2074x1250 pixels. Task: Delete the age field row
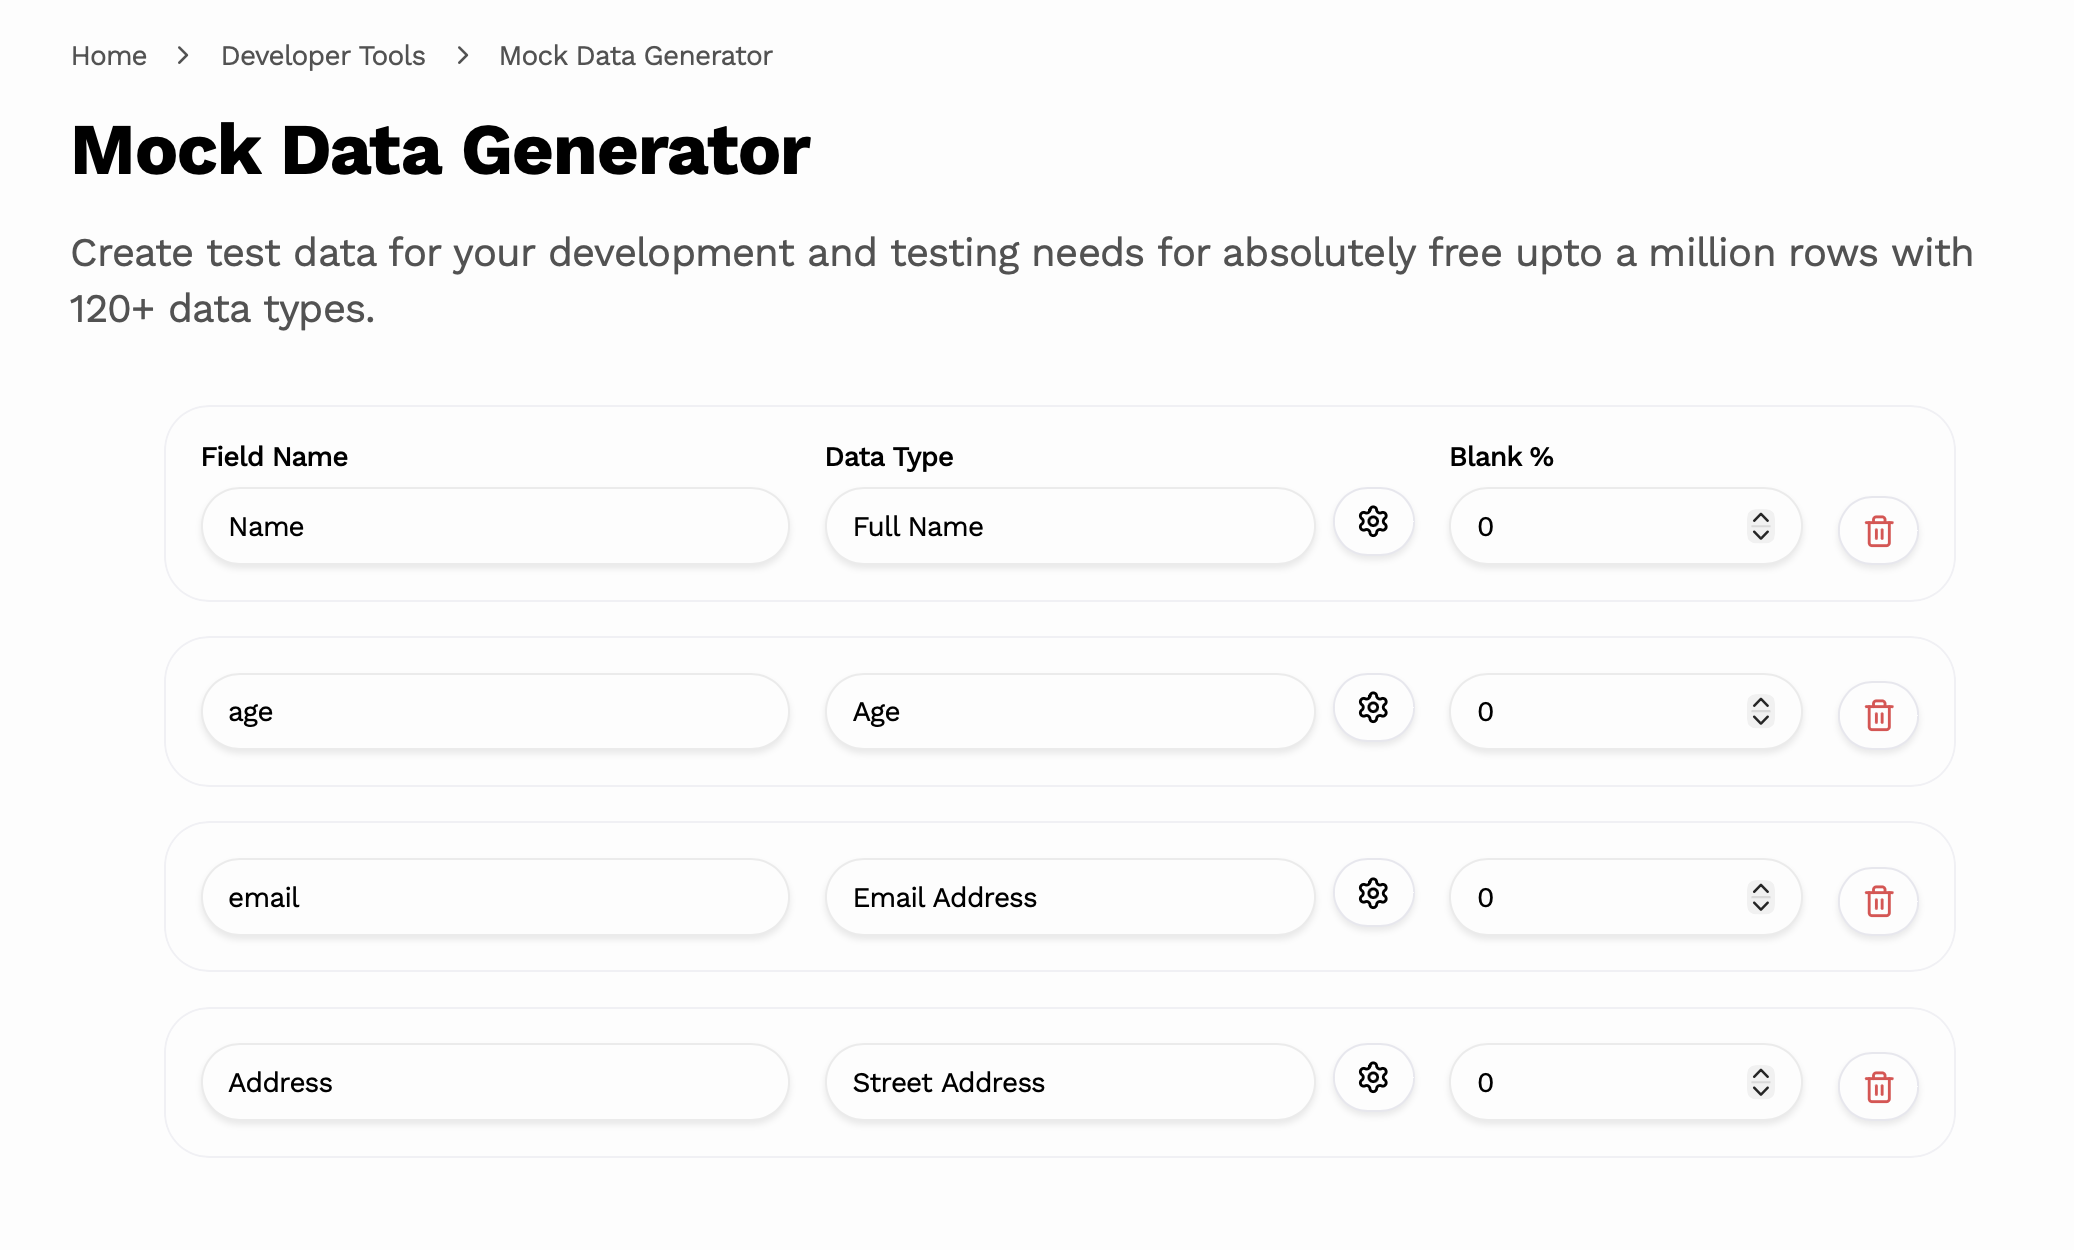[x=1877, y=716]
